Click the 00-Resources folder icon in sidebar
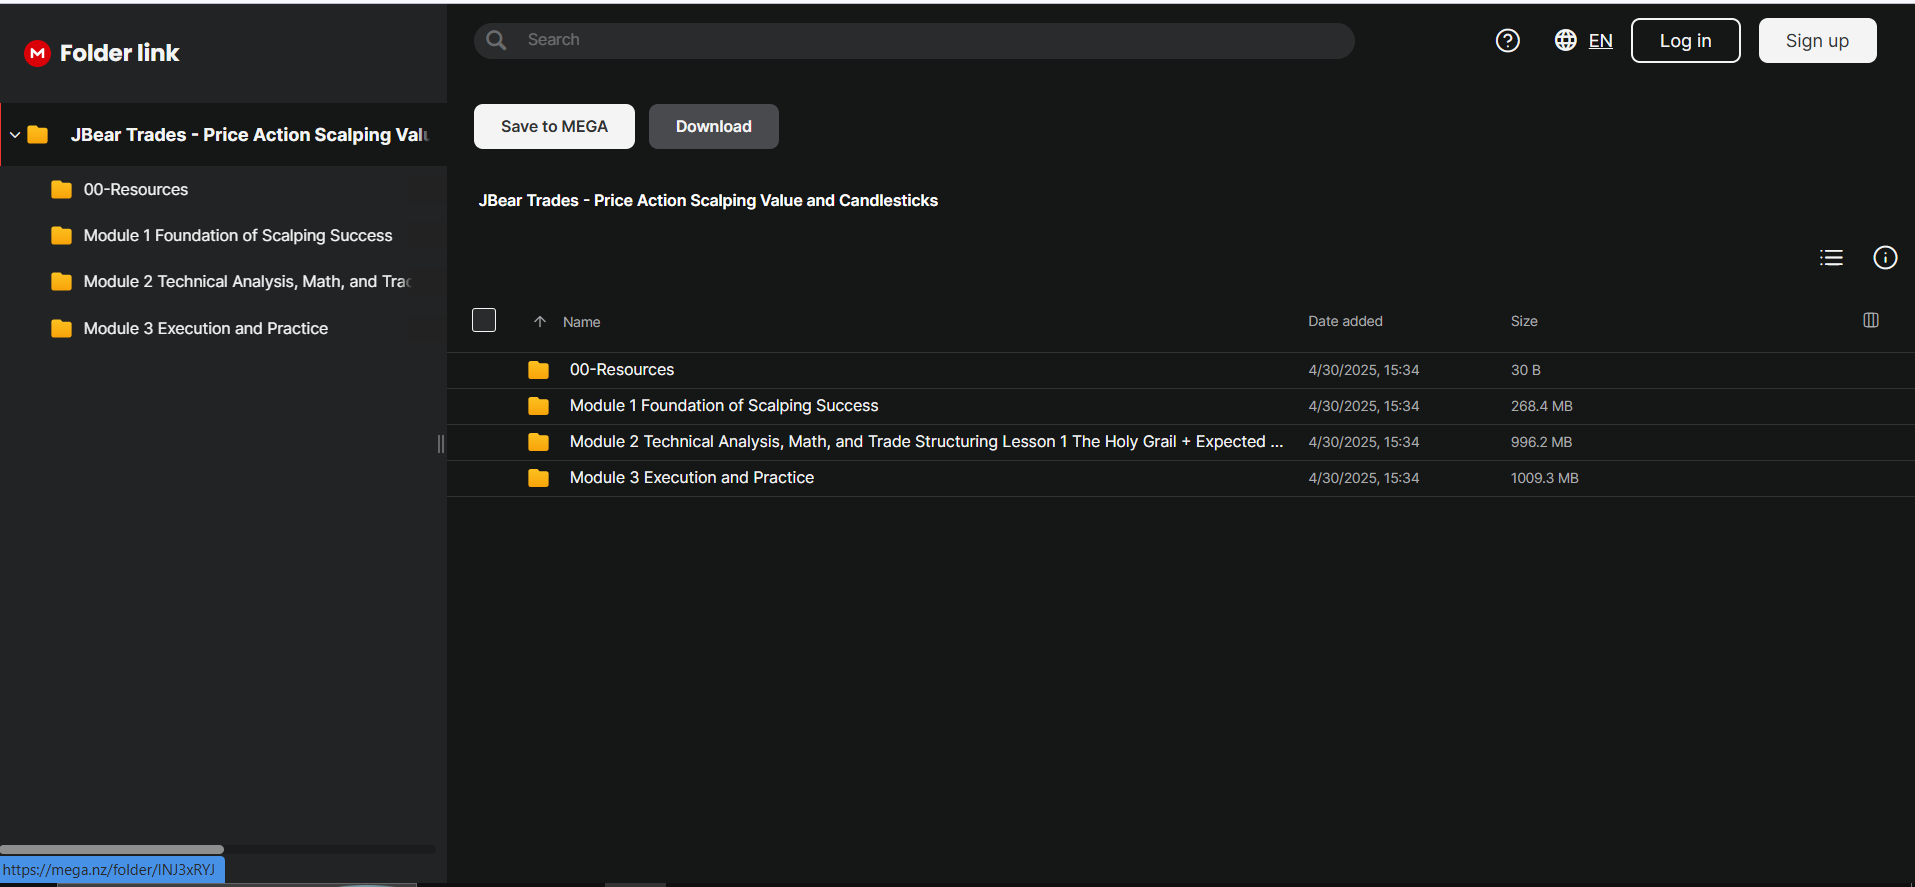1915x887 pixels. pos(61,190)
